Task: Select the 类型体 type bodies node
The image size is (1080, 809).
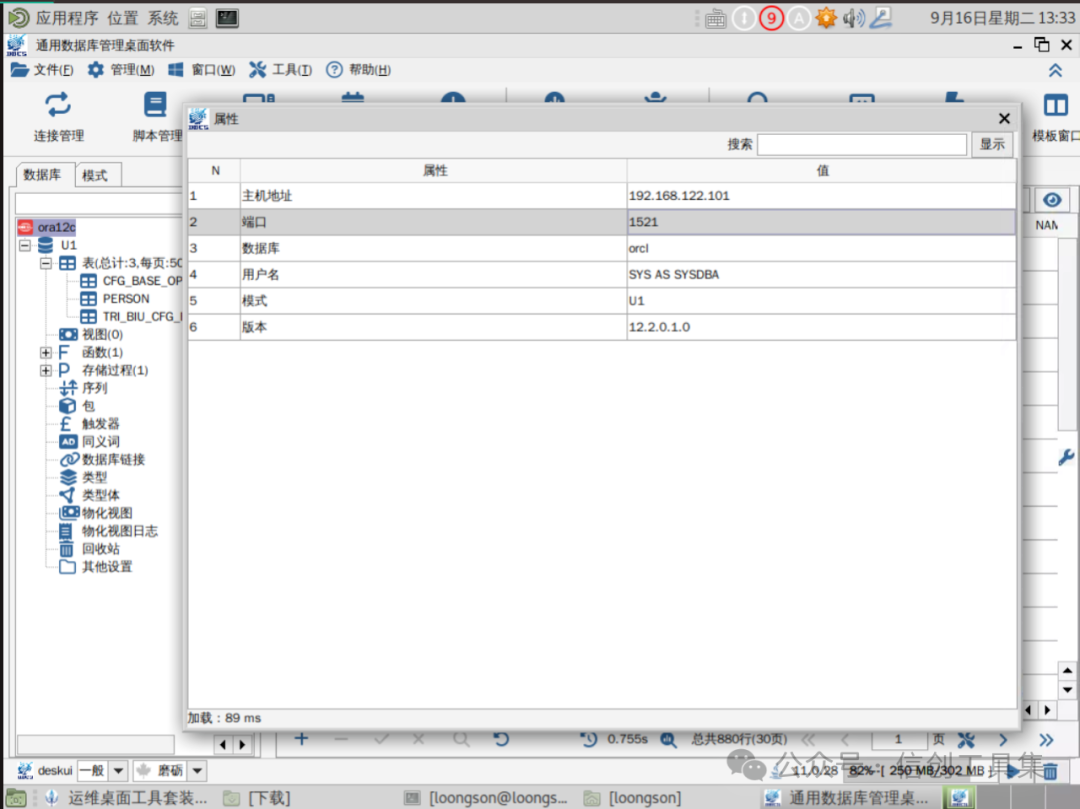Action: coord(101,496)
